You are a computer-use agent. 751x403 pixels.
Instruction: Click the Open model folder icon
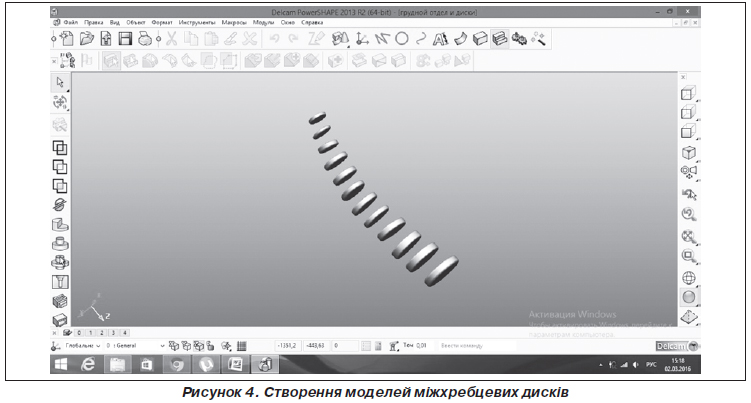pyautogui.click(x=87, y=39)
